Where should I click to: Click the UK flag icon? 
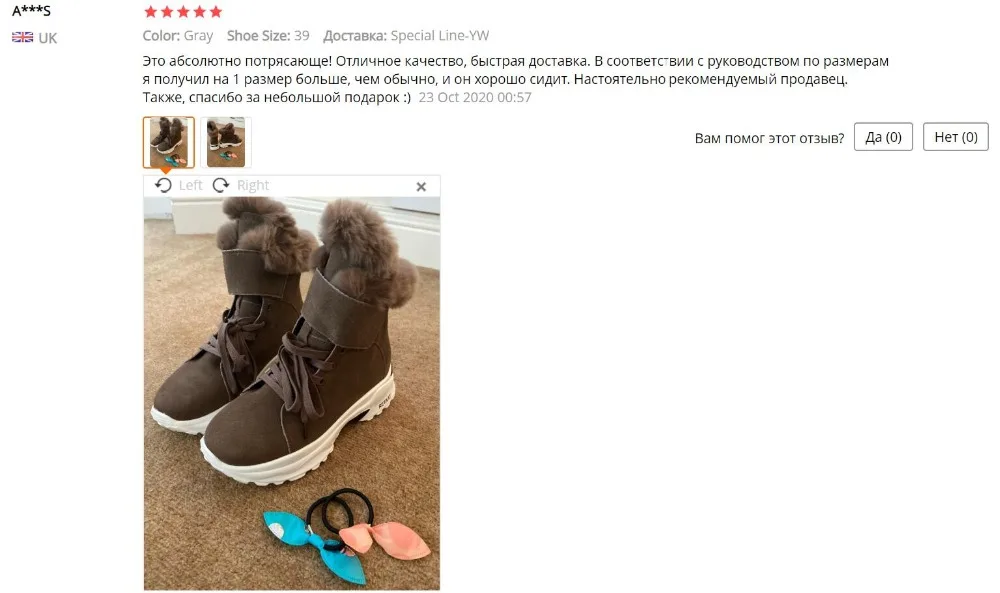(x=22, y=38)
